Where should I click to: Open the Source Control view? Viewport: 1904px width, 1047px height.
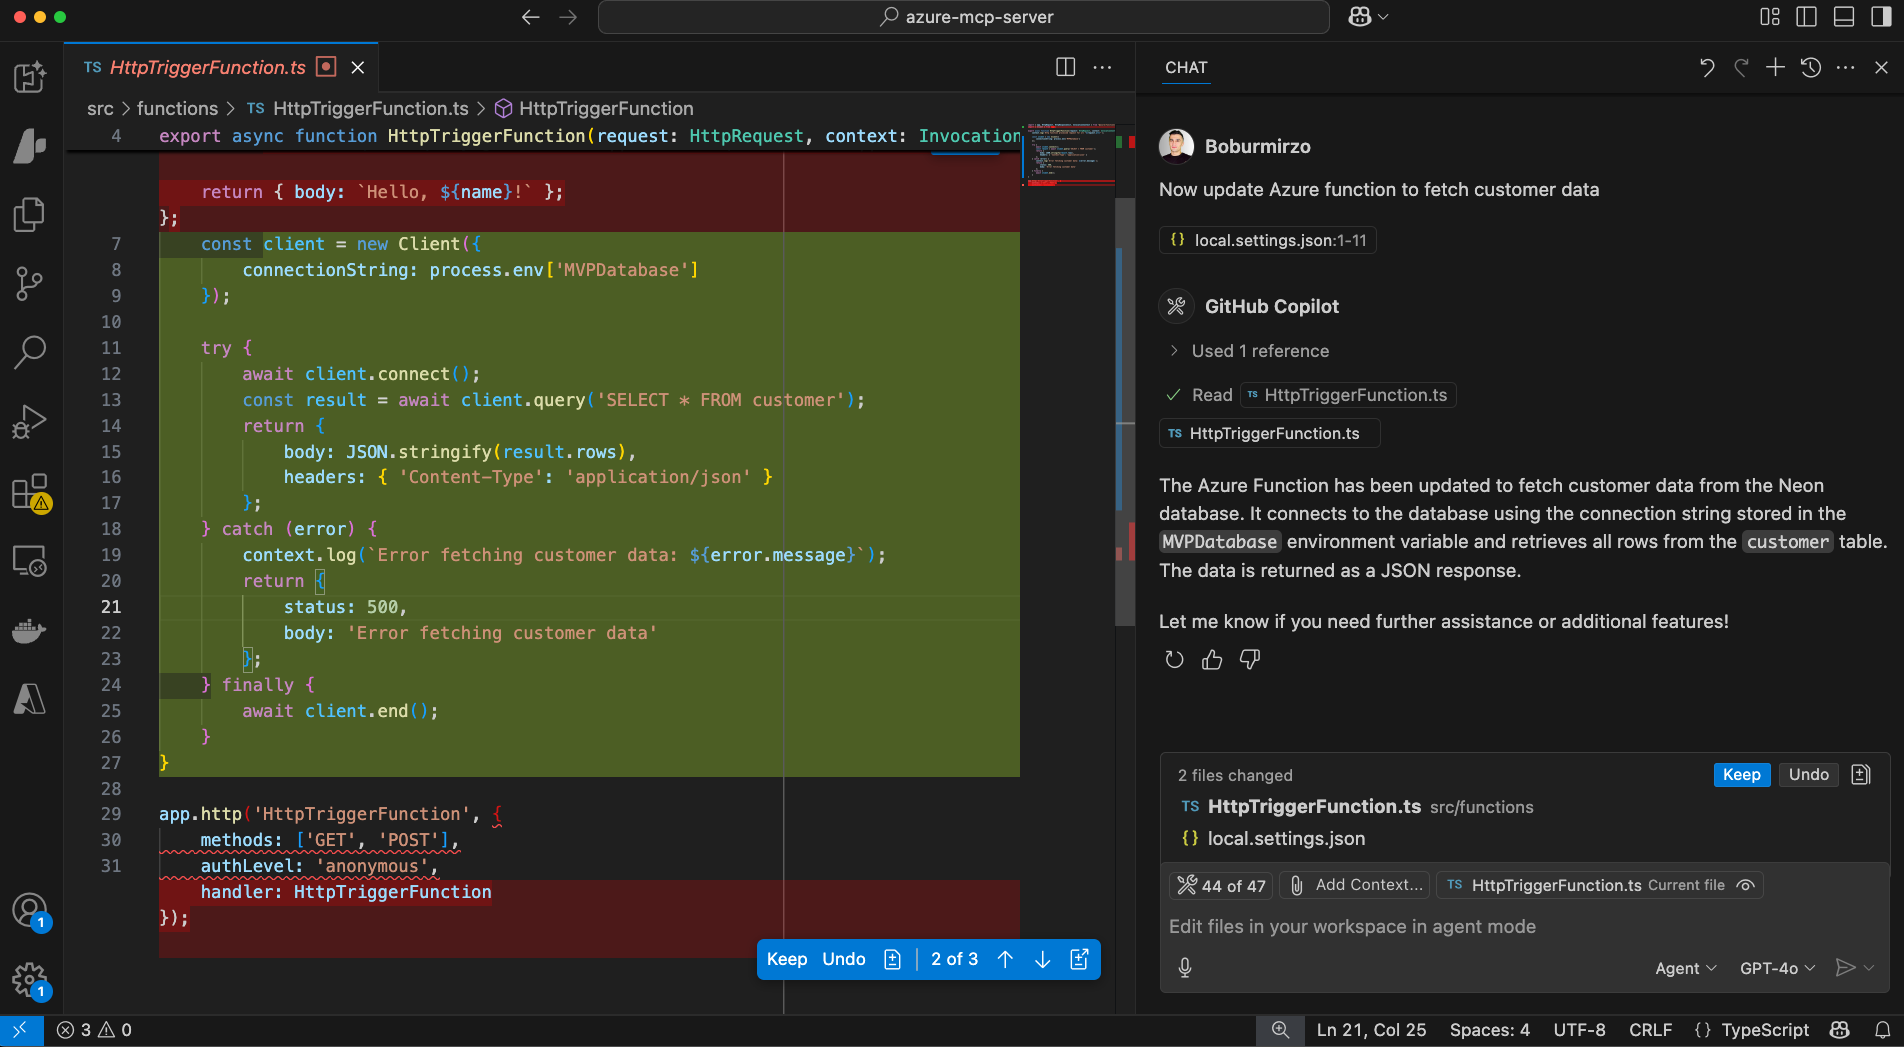(x=30, y=283)
